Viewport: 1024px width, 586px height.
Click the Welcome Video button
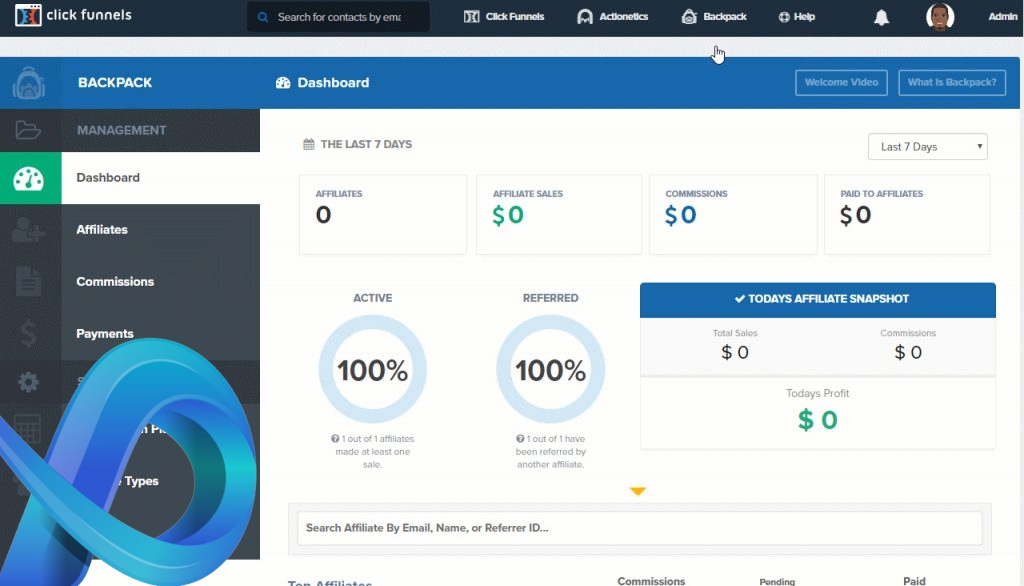pyautogui.click(x=841, y=83)
